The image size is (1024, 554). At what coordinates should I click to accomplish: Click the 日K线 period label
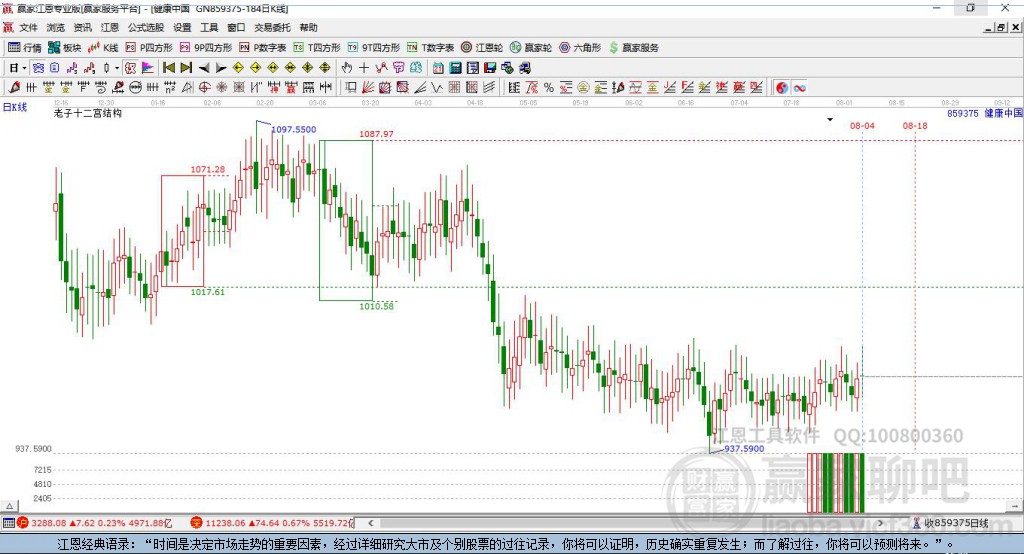15,107
